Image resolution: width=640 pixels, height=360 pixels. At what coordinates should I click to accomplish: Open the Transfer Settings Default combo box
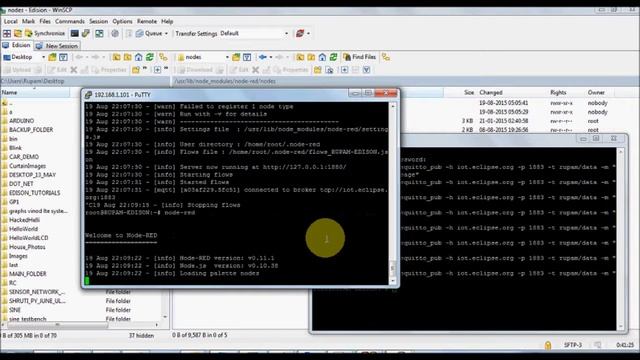(x=254, y=33)
